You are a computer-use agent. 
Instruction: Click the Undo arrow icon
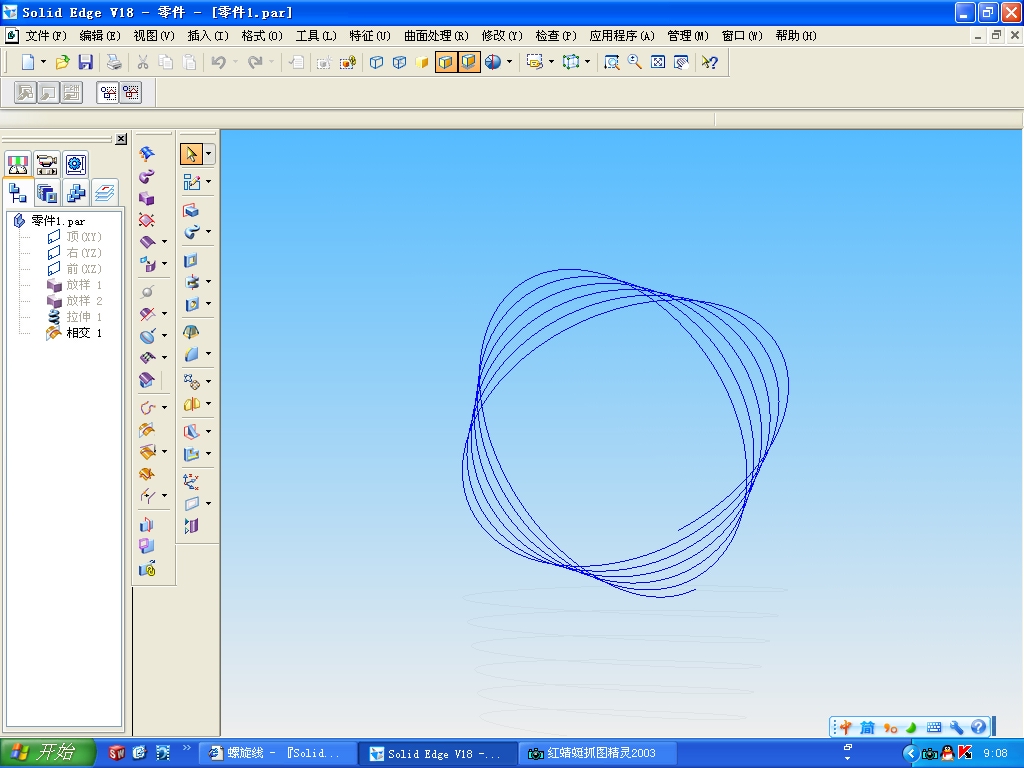pos(219,62)
